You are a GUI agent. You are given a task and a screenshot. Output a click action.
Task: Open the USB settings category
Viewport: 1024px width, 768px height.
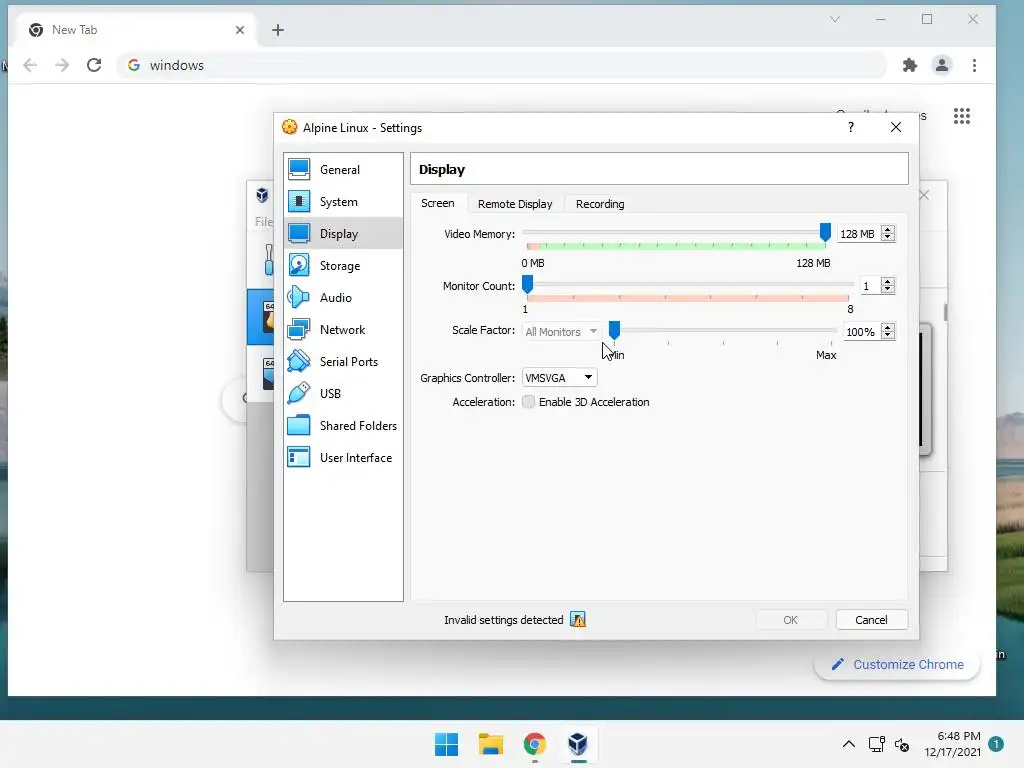pos(343,393)
